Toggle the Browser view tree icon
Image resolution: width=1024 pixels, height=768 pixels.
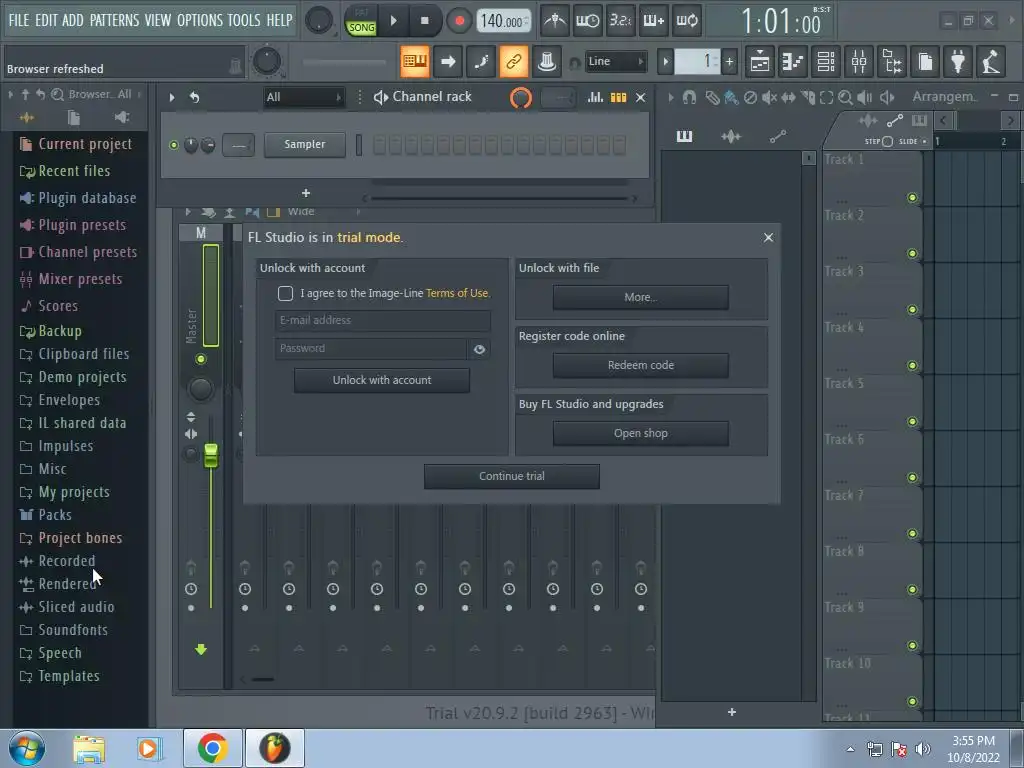pos(892,61)
